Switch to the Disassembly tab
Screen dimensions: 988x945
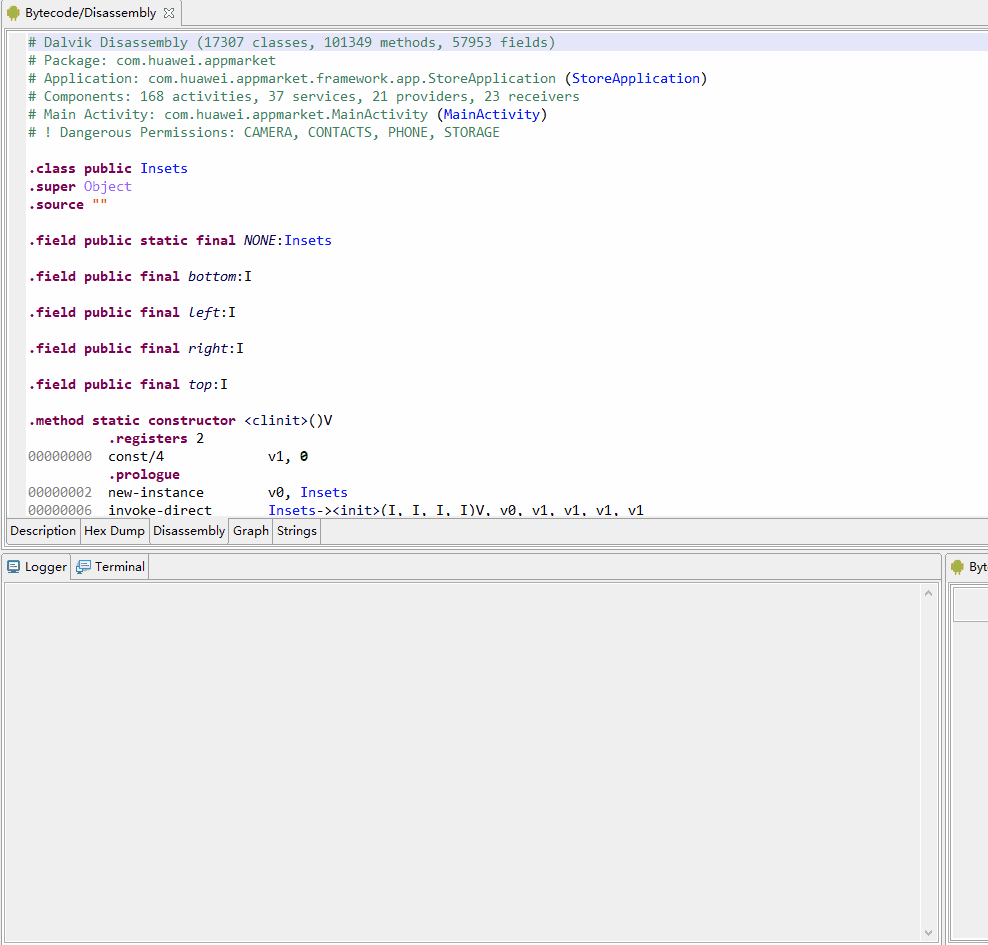pos(188,530)
